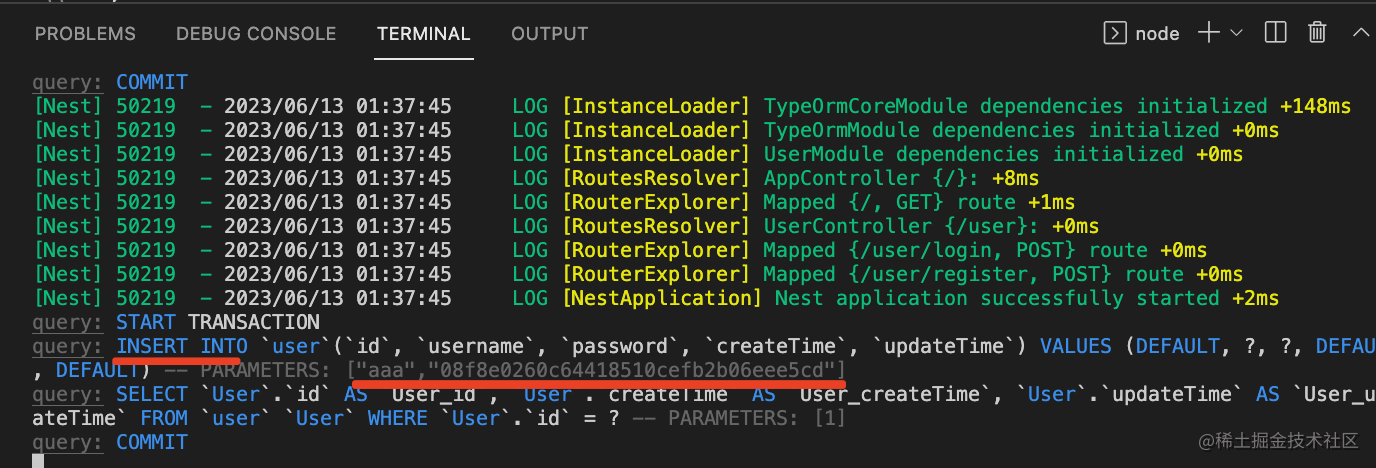Click the underlined INSERT INTO statement
1376x468 pixels.
coord(181,346)
